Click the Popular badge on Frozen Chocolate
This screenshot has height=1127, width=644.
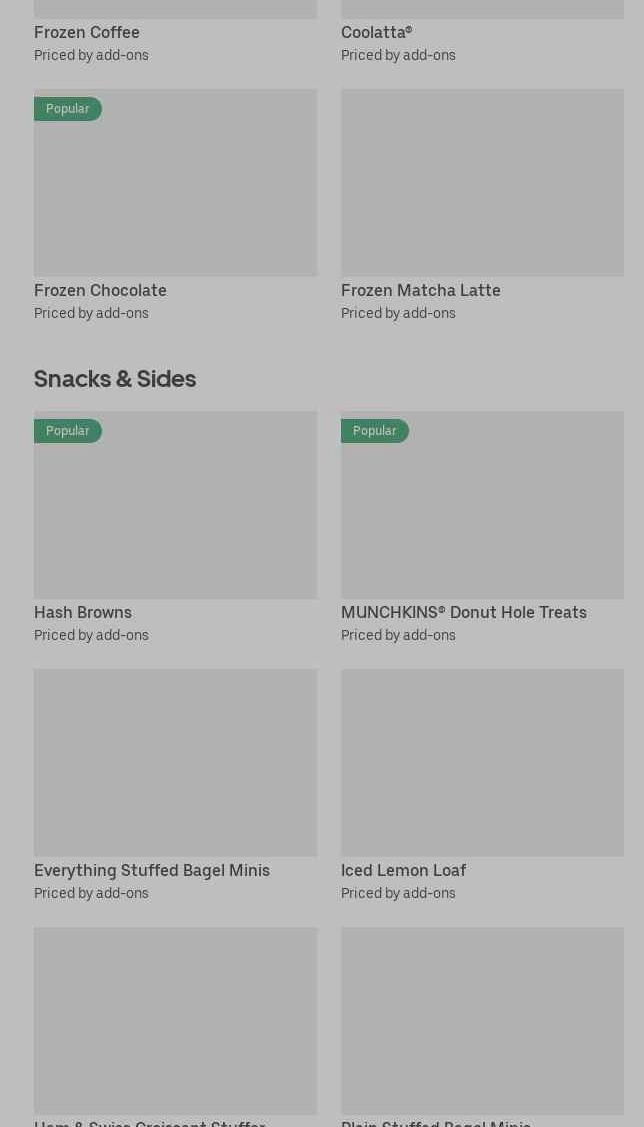(67, 109)
